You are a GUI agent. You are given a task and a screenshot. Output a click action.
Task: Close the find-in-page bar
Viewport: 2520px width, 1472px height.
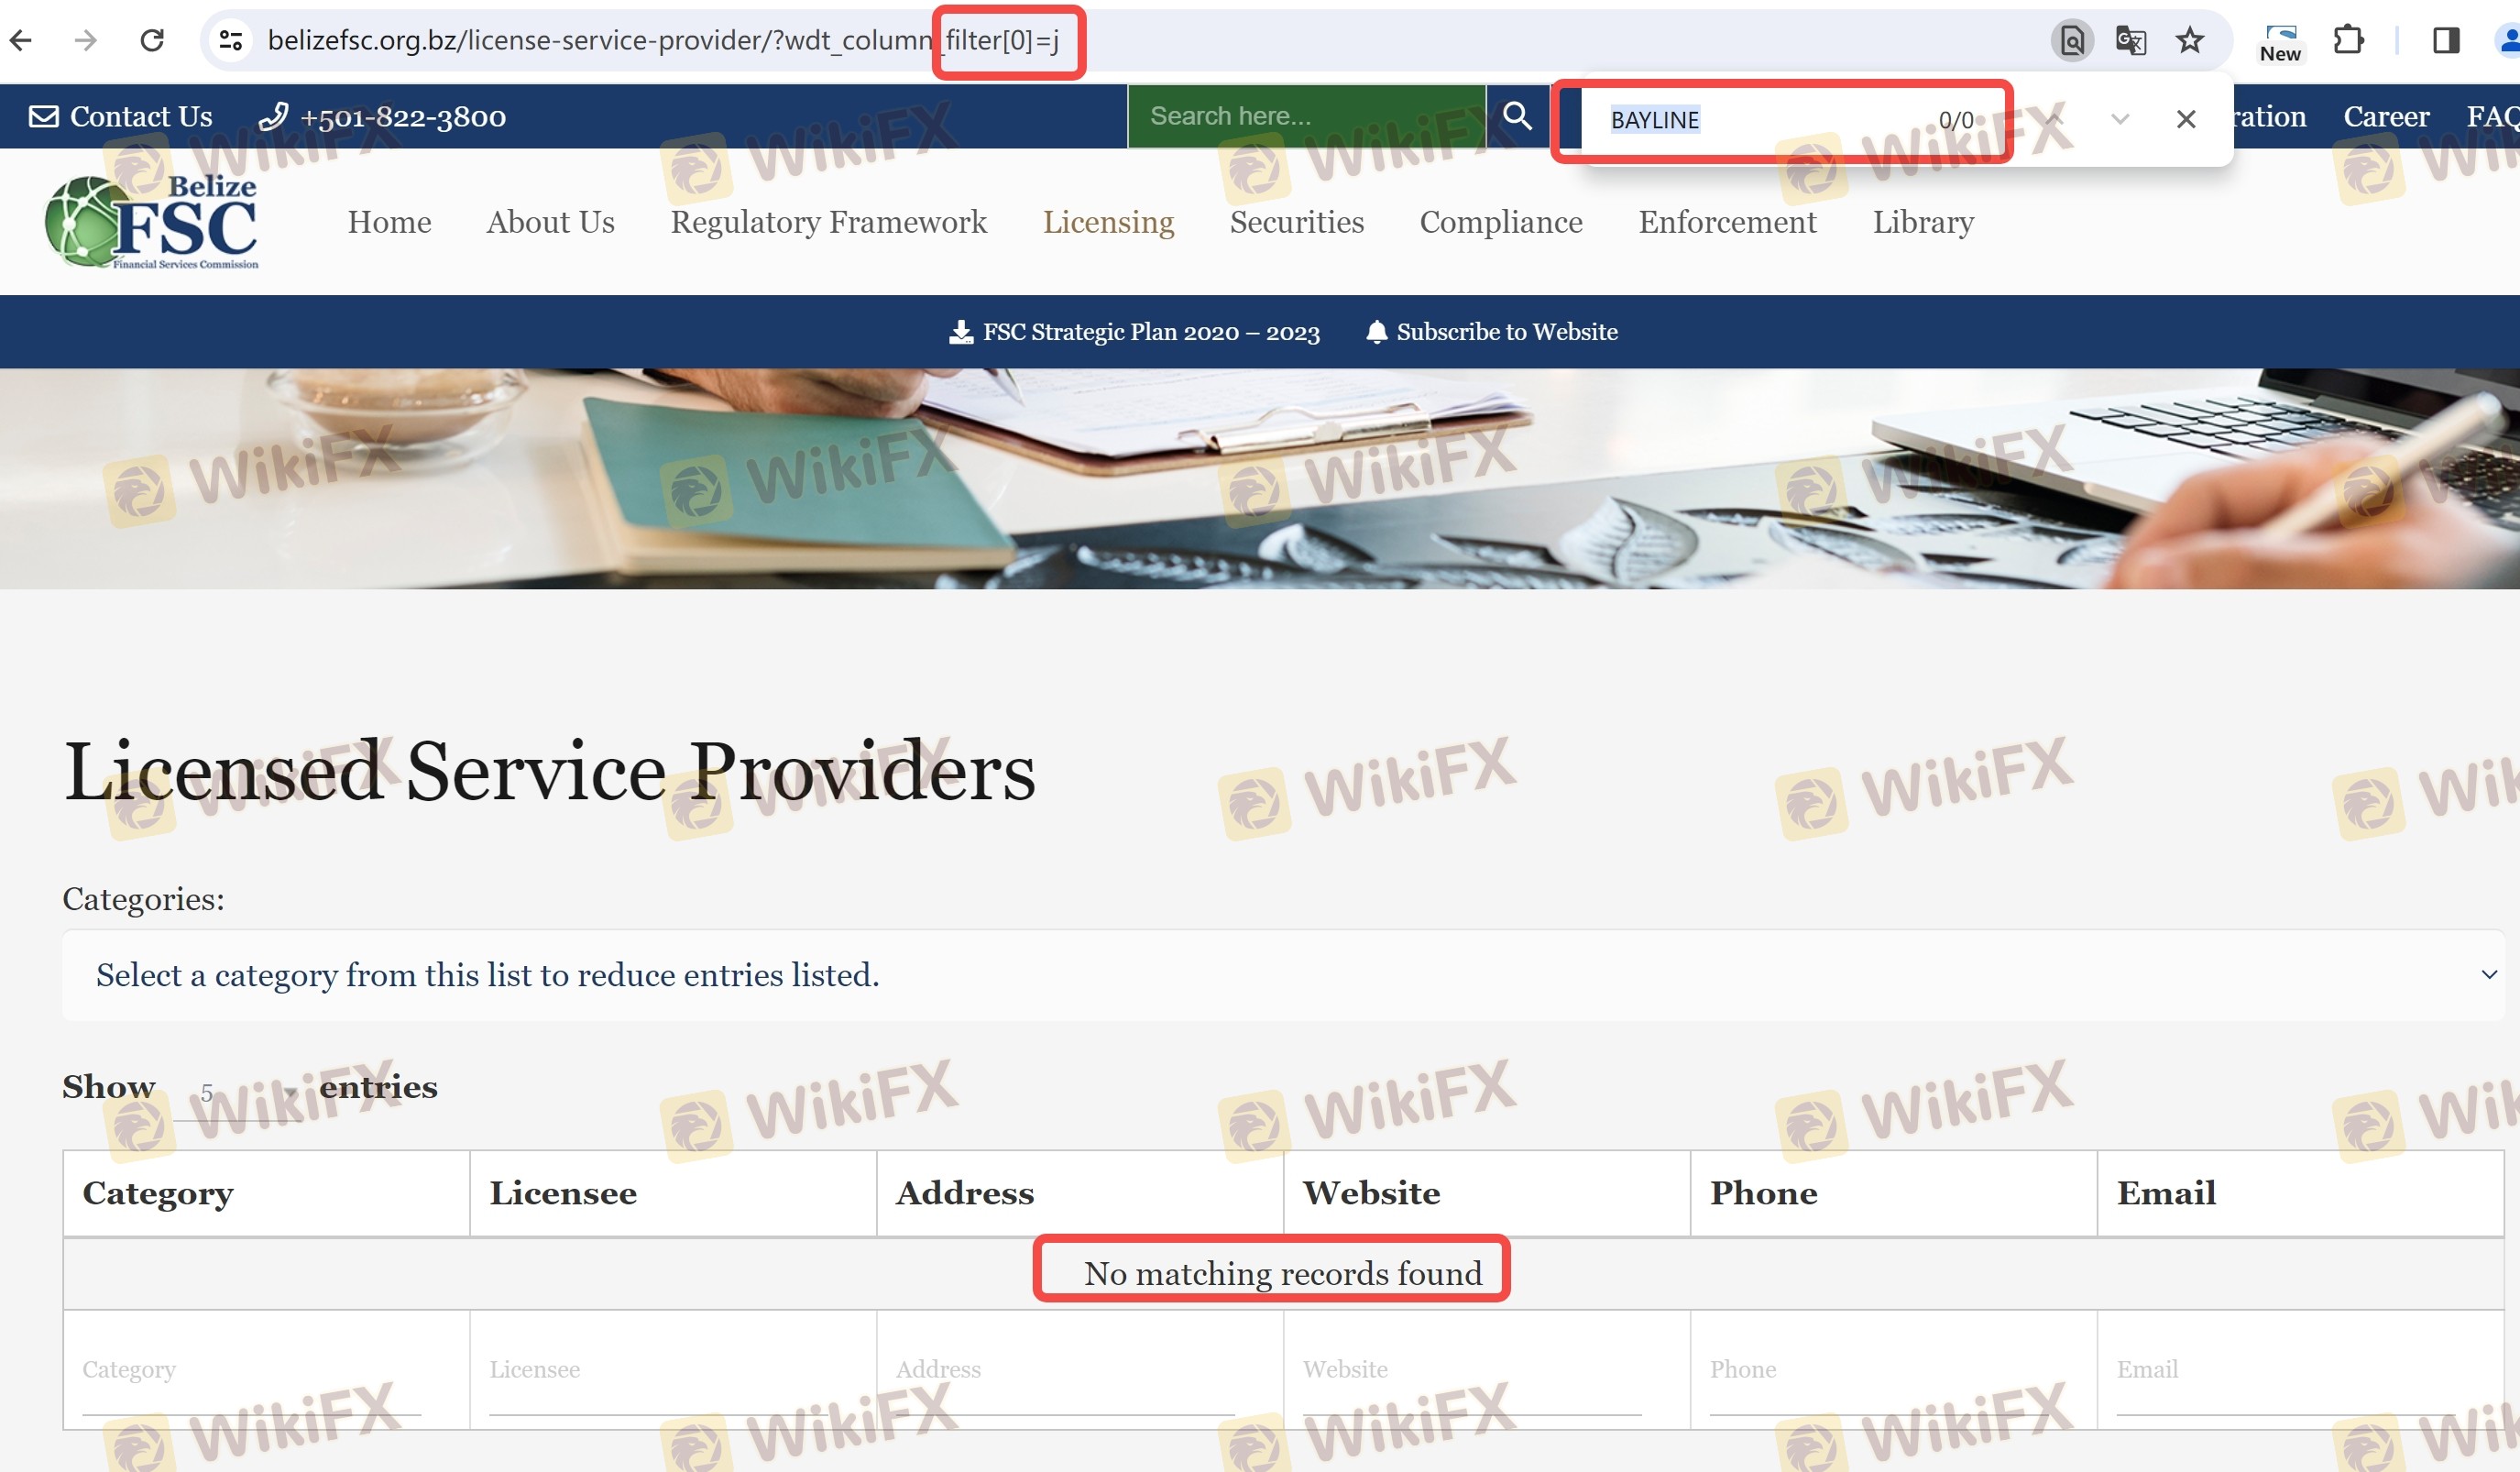[x=2186, y=119]
